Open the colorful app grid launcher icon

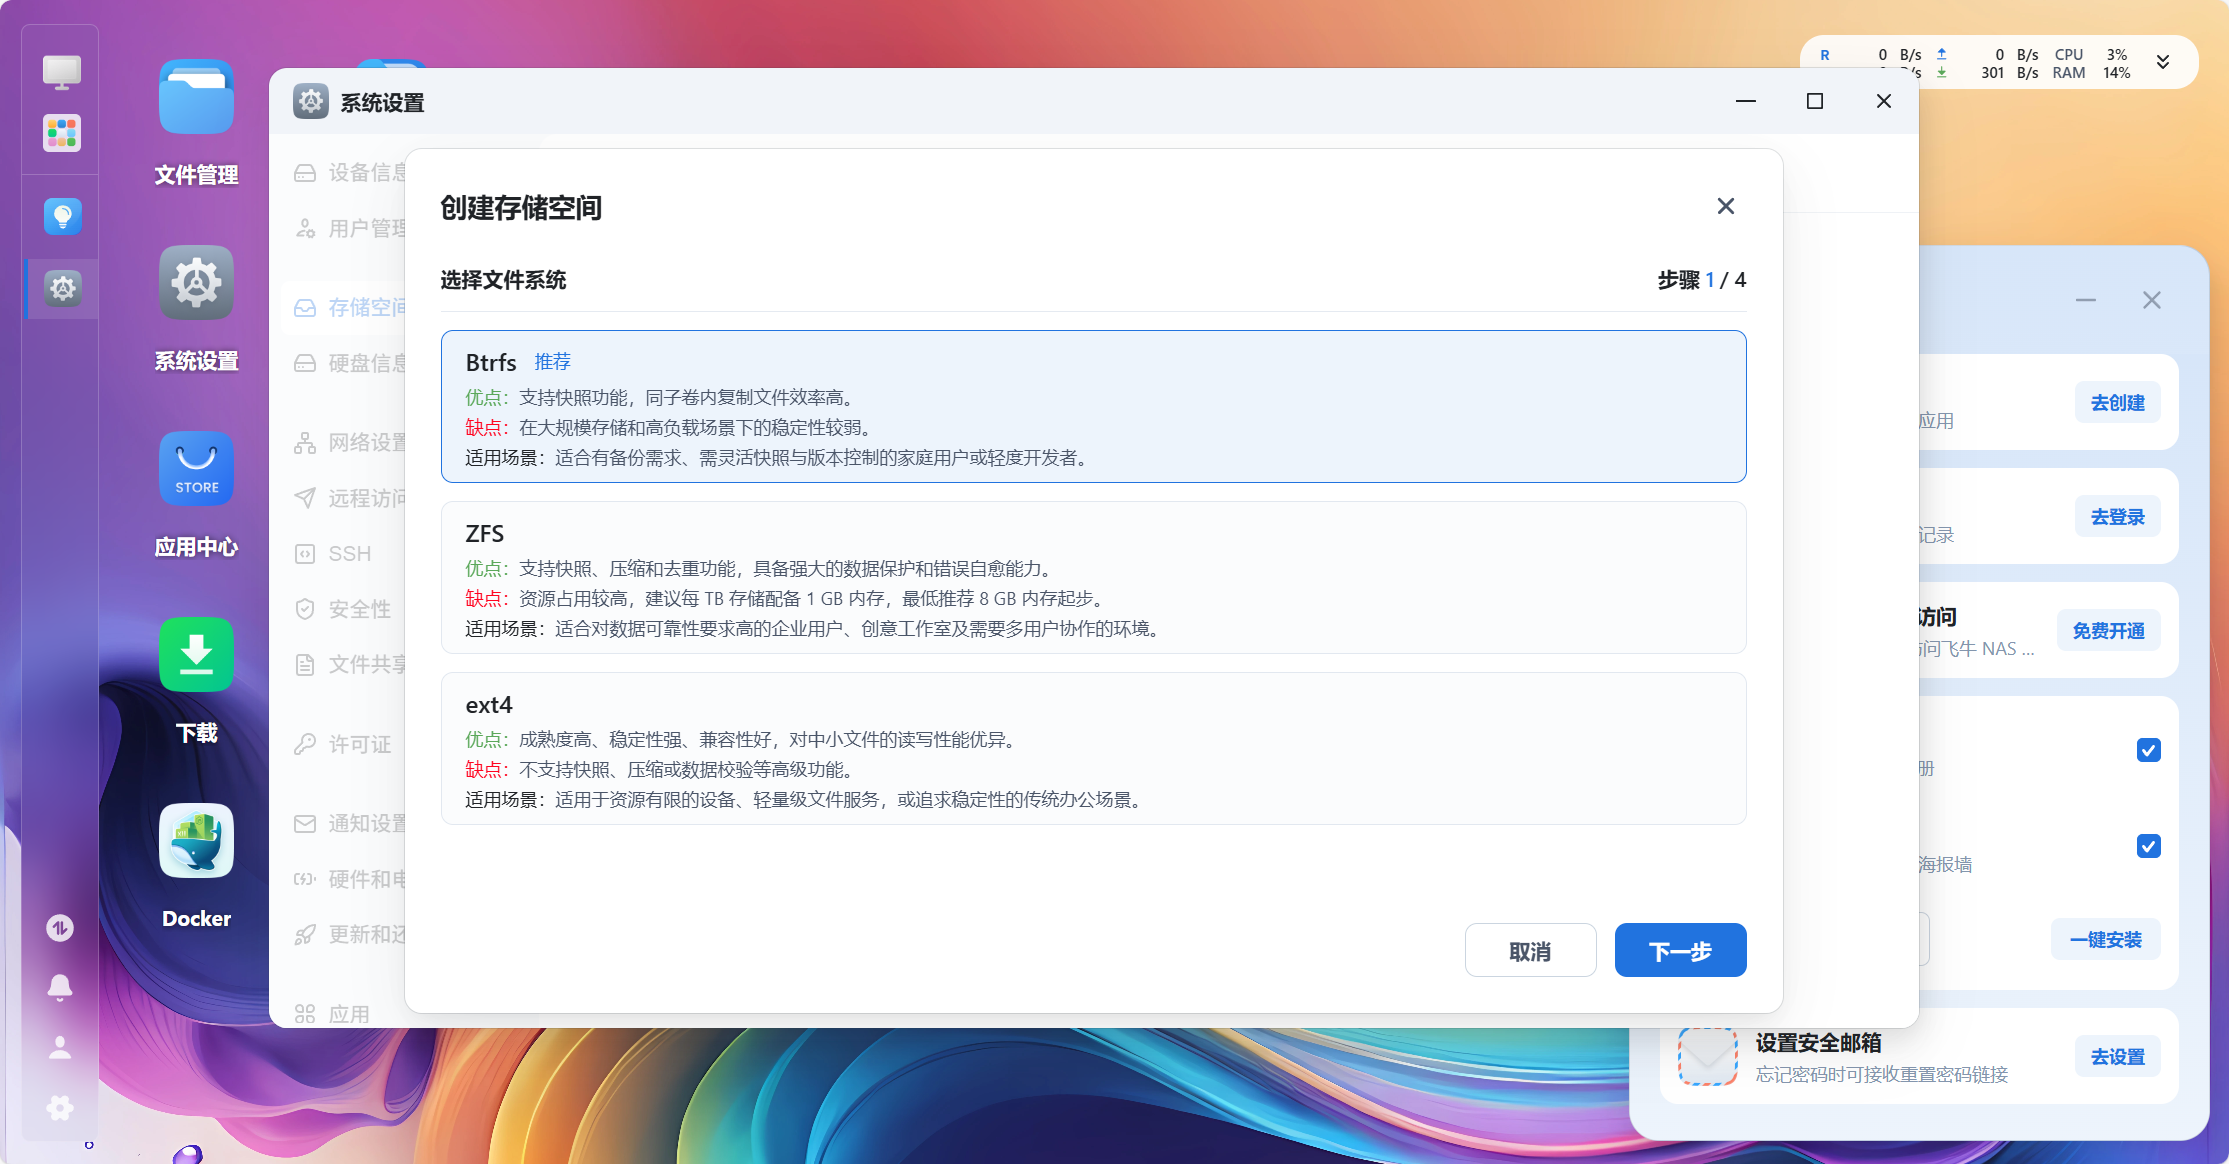(x=62, y=133)
